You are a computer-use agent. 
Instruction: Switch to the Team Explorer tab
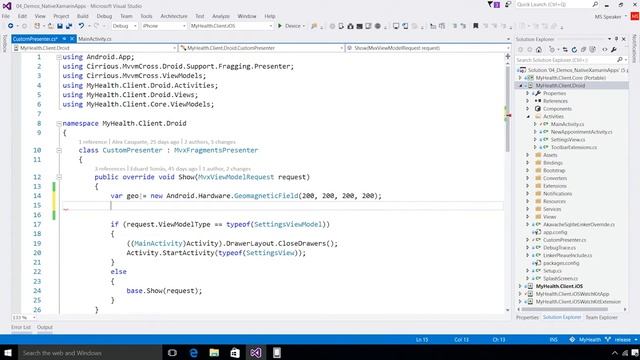[601, 317]
